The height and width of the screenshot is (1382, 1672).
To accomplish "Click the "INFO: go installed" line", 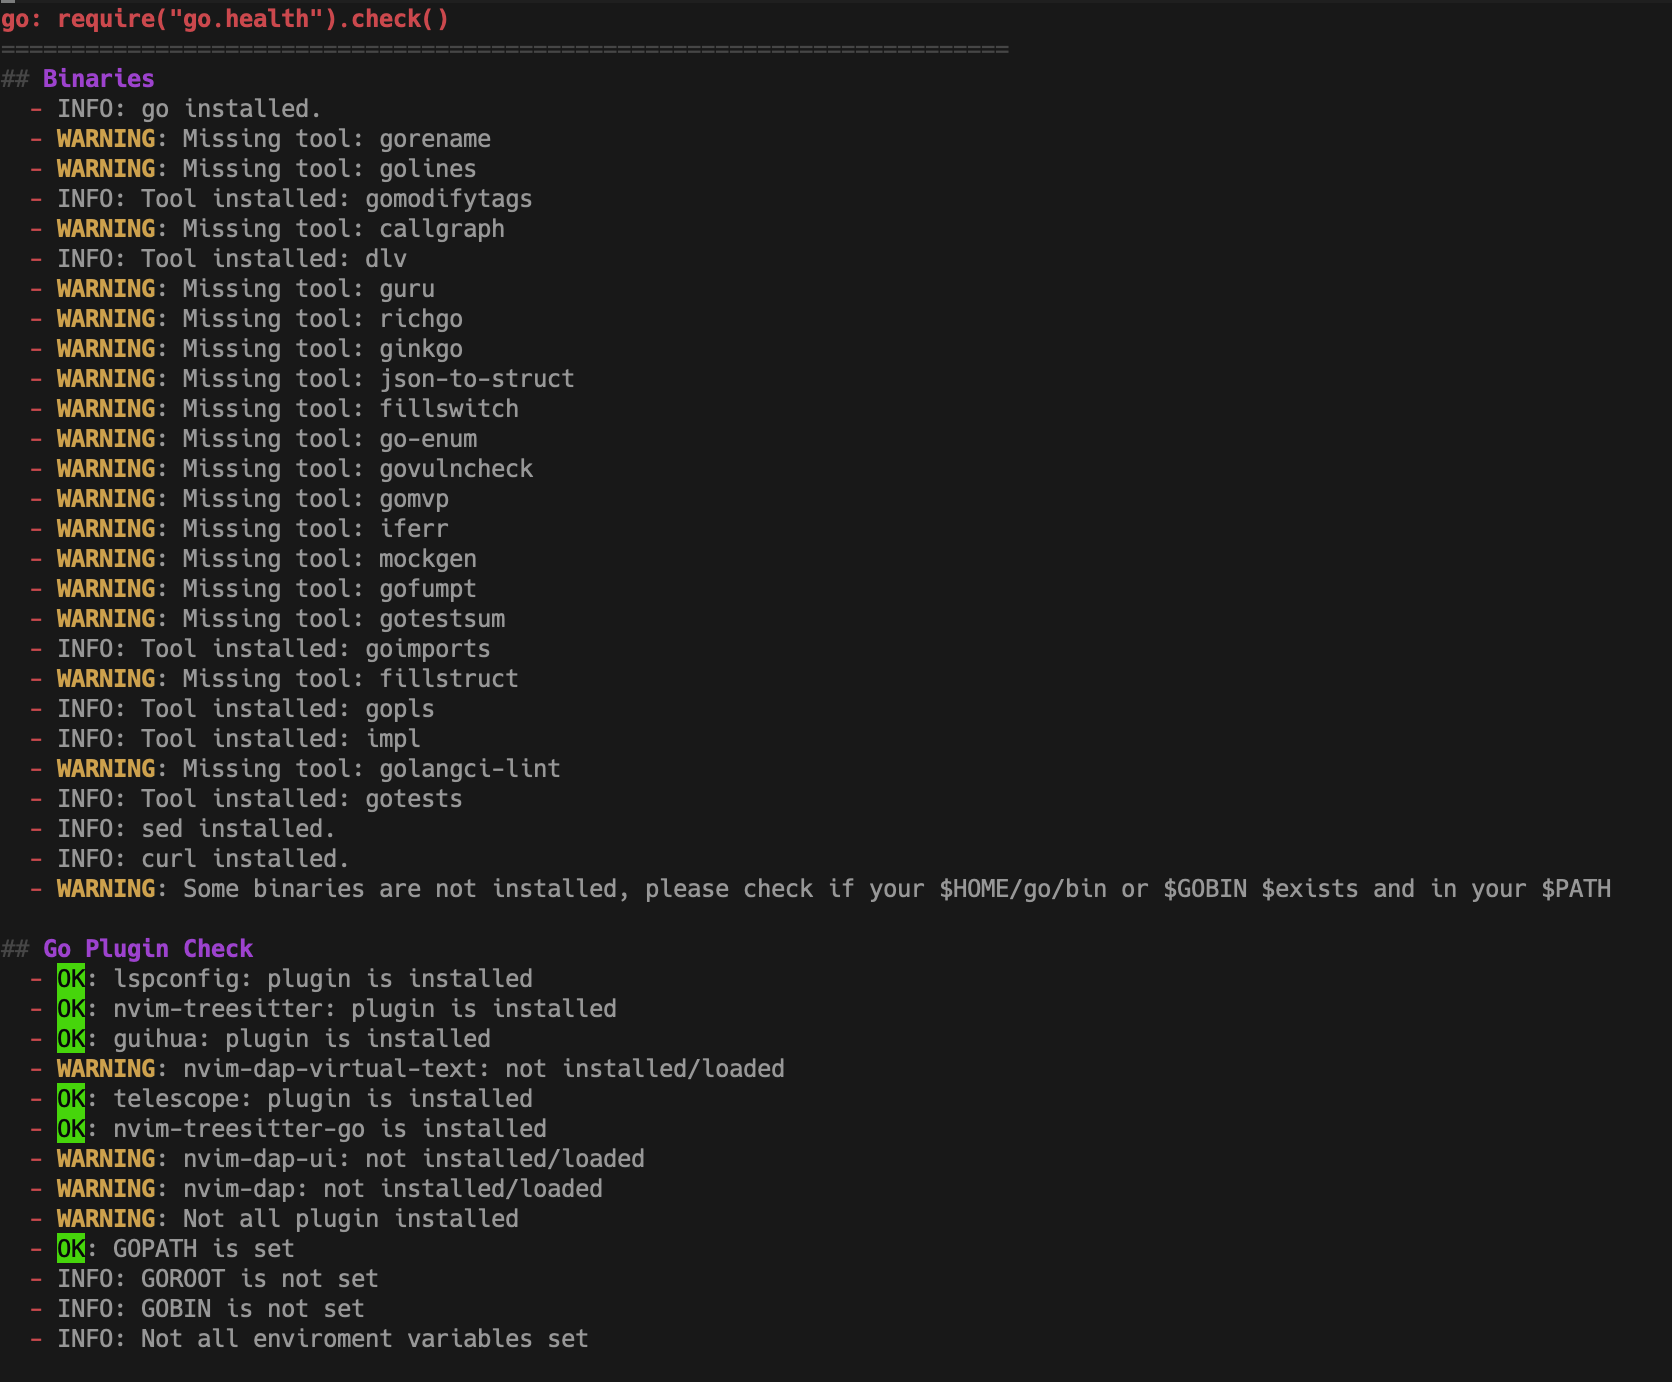I will pos(187,108).
